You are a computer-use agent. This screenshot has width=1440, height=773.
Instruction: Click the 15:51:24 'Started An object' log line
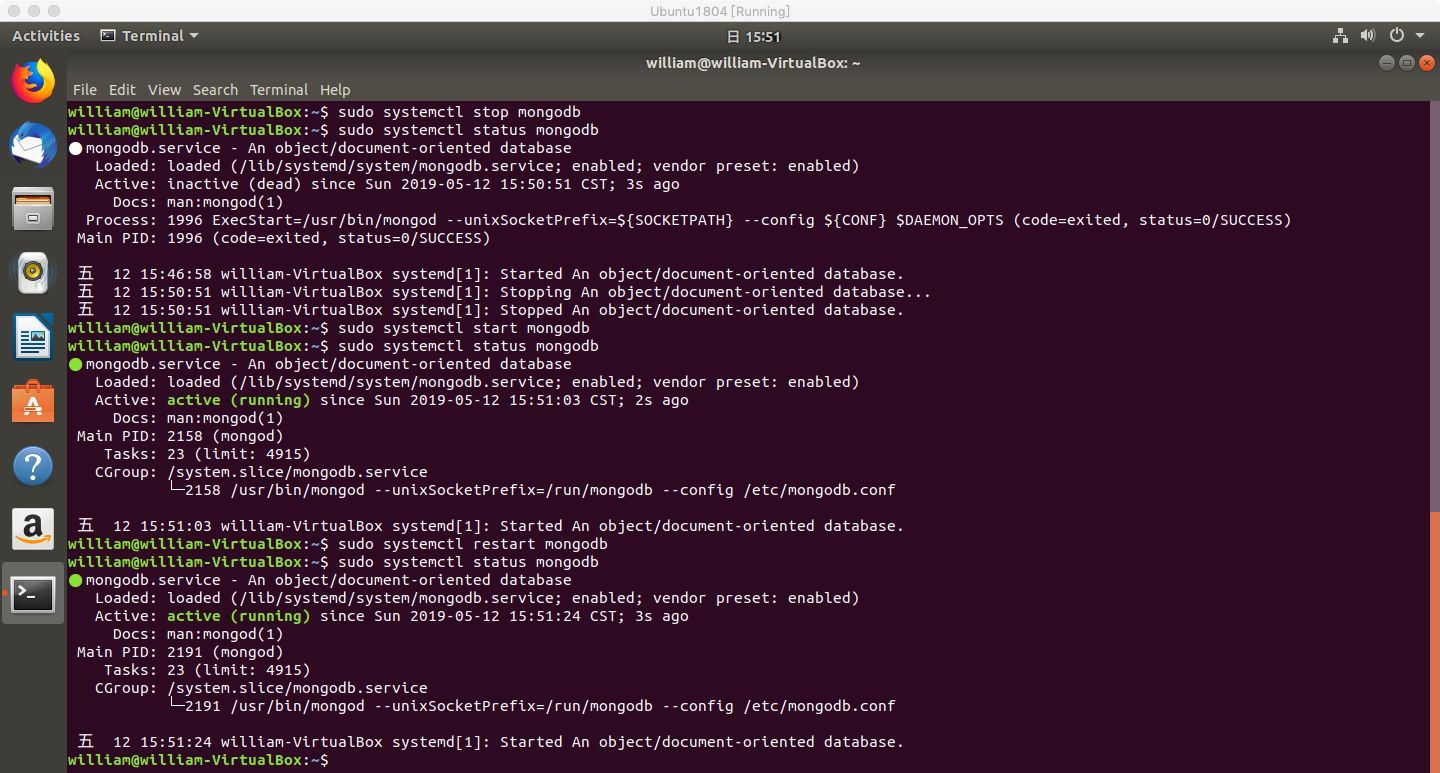490,742
